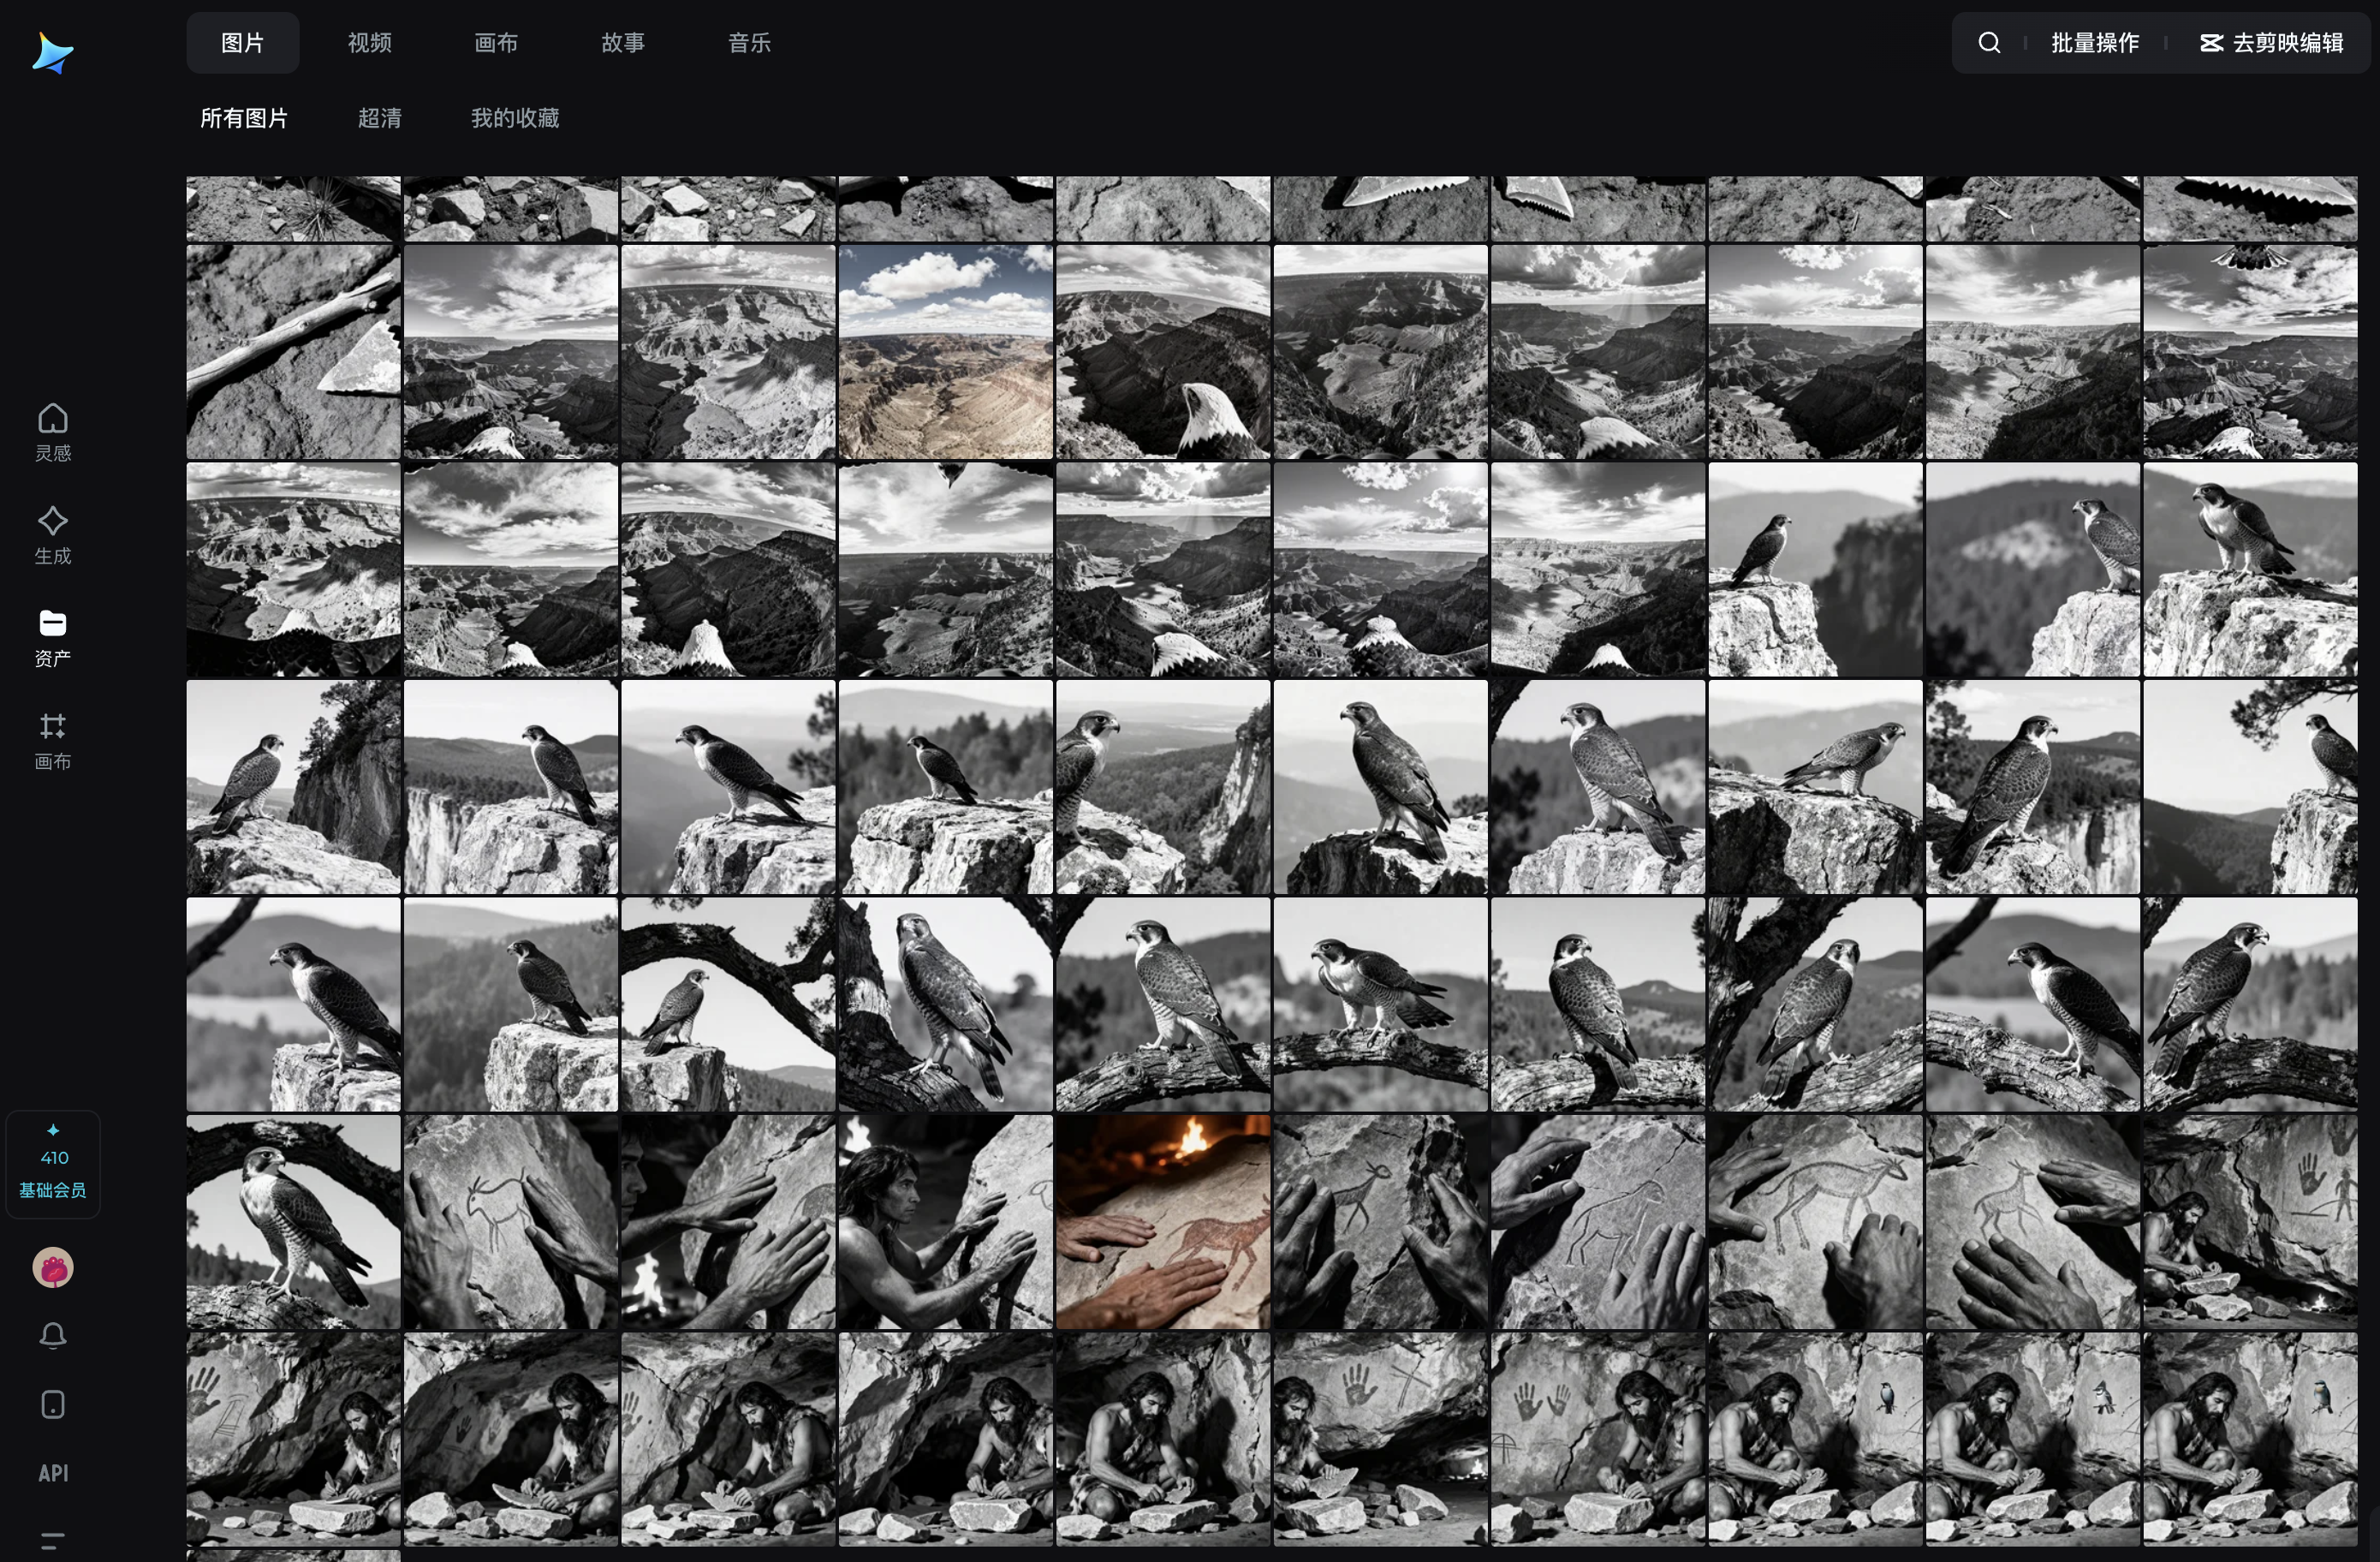Click the 去剪映编辑 button
The width and height of the screenshot is (2380, 1562).
coord(2272,43)
